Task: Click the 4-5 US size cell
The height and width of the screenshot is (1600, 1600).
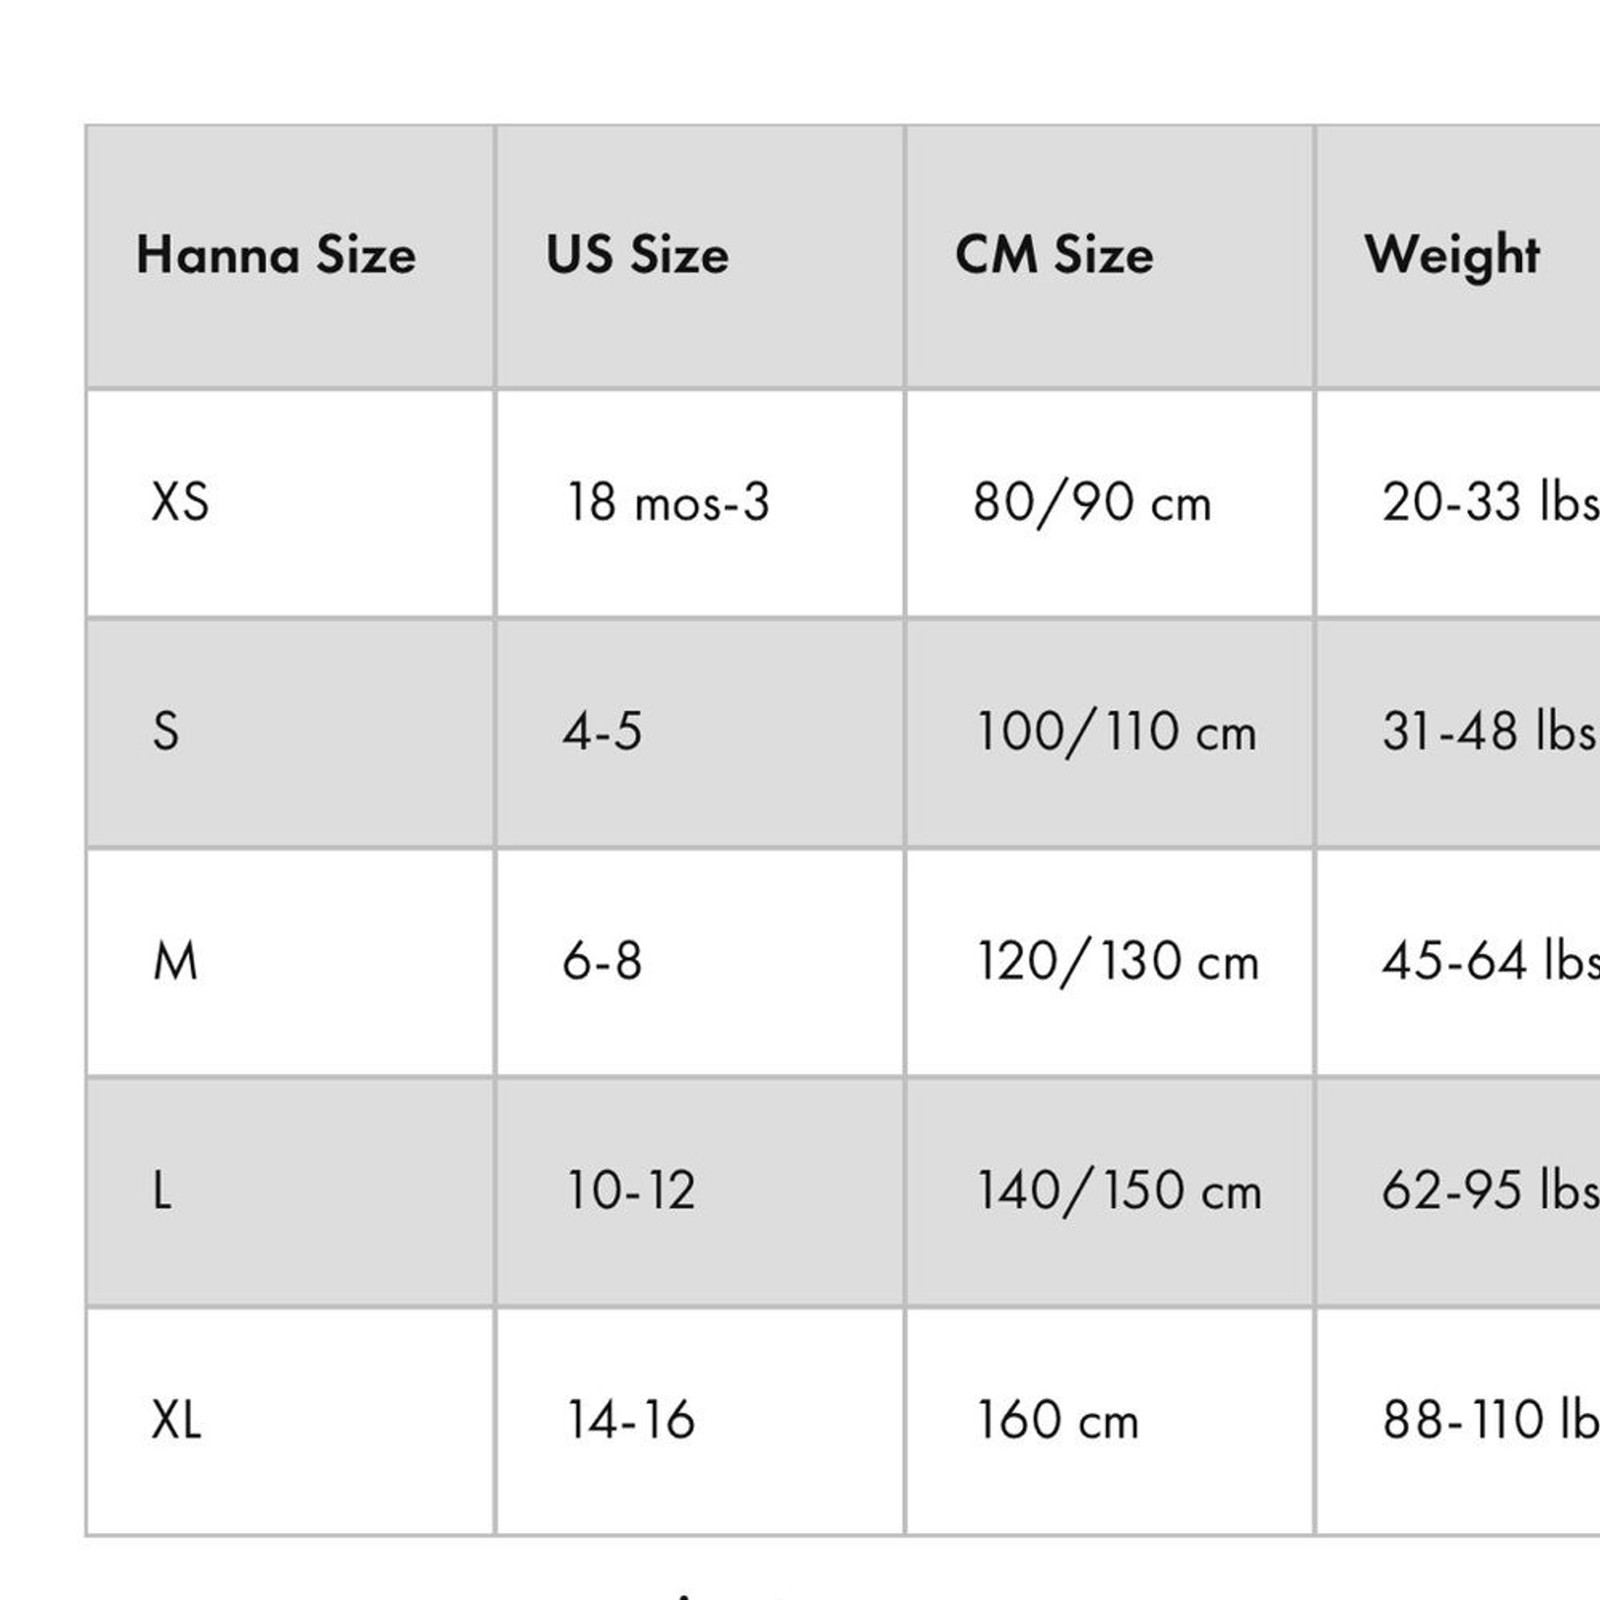Action: tap(602, 732)
